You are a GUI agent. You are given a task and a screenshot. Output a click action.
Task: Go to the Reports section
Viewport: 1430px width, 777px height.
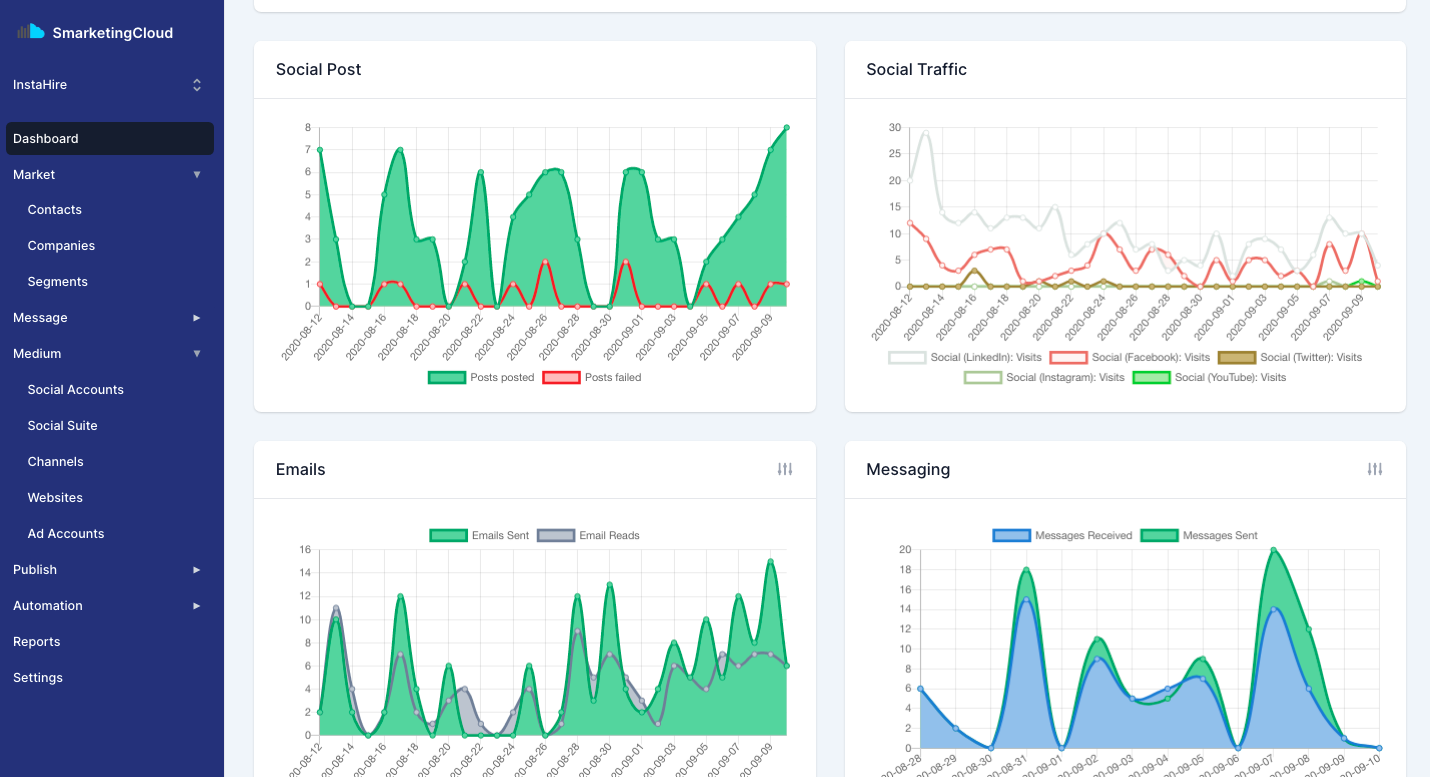[x=37, y=641]
